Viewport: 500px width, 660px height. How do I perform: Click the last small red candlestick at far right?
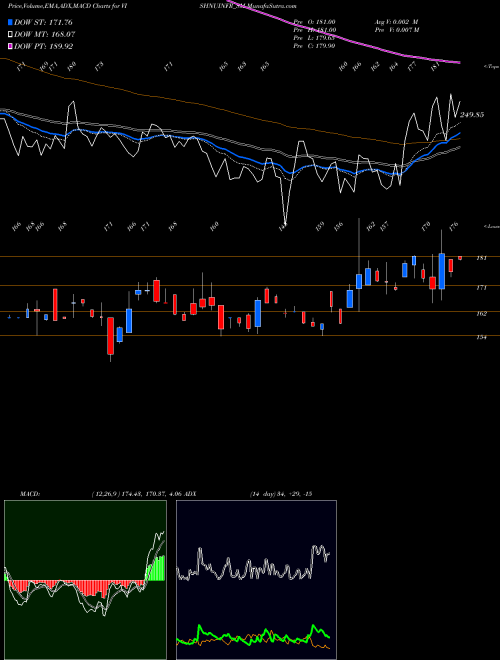[x=460, y=258]
